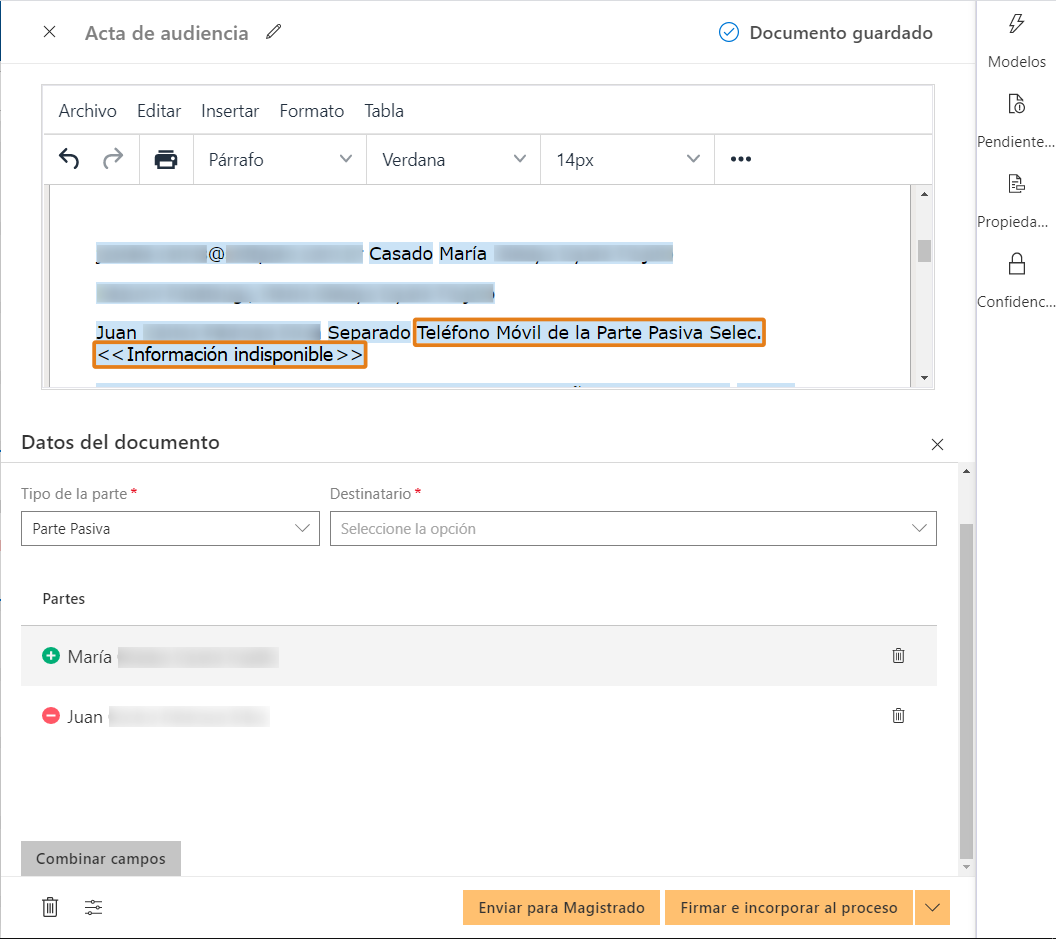Open the Formato menu

[x=312, y=110]
